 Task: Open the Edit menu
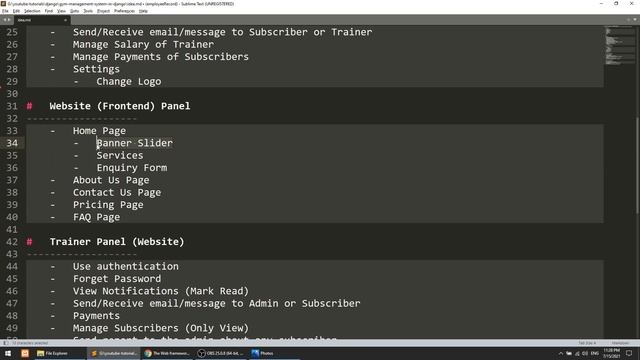pyautogui.click(x=16, y=11)
